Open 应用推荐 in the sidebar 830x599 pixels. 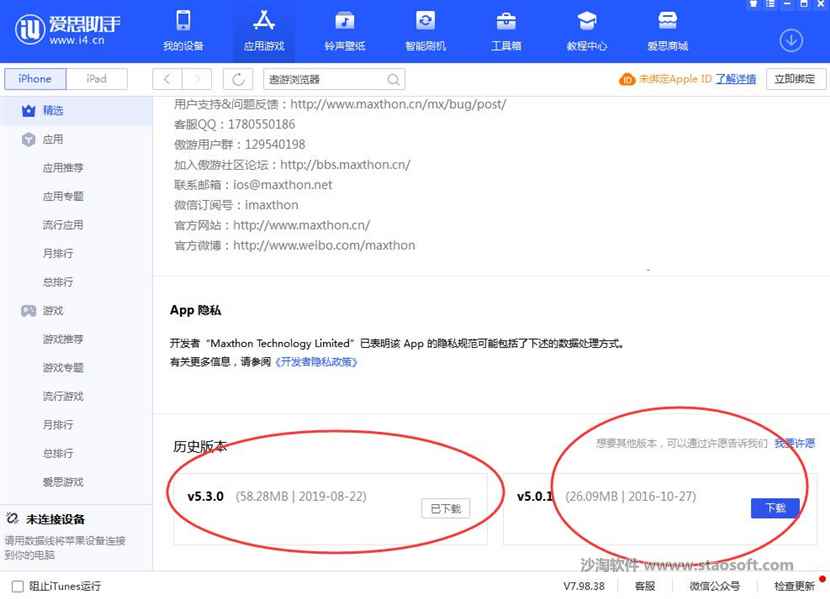[63, 168]
